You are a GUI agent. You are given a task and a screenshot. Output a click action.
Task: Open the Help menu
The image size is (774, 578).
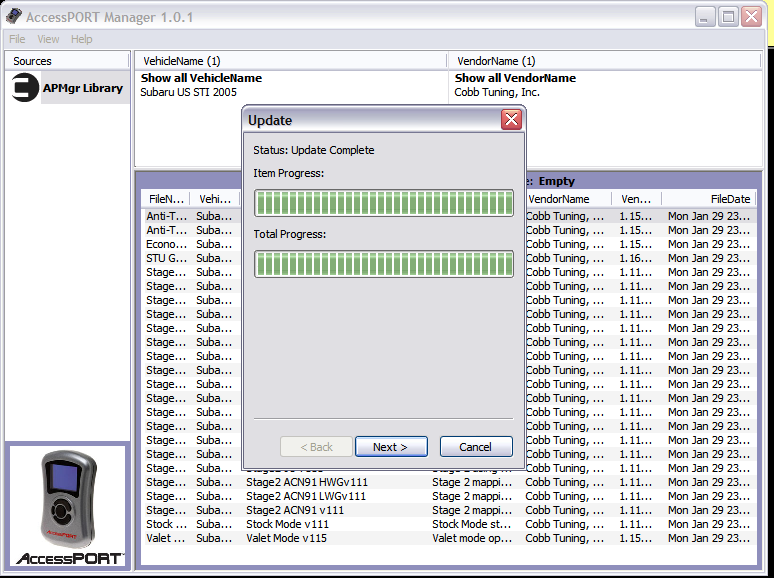click(x=81, y=39)
